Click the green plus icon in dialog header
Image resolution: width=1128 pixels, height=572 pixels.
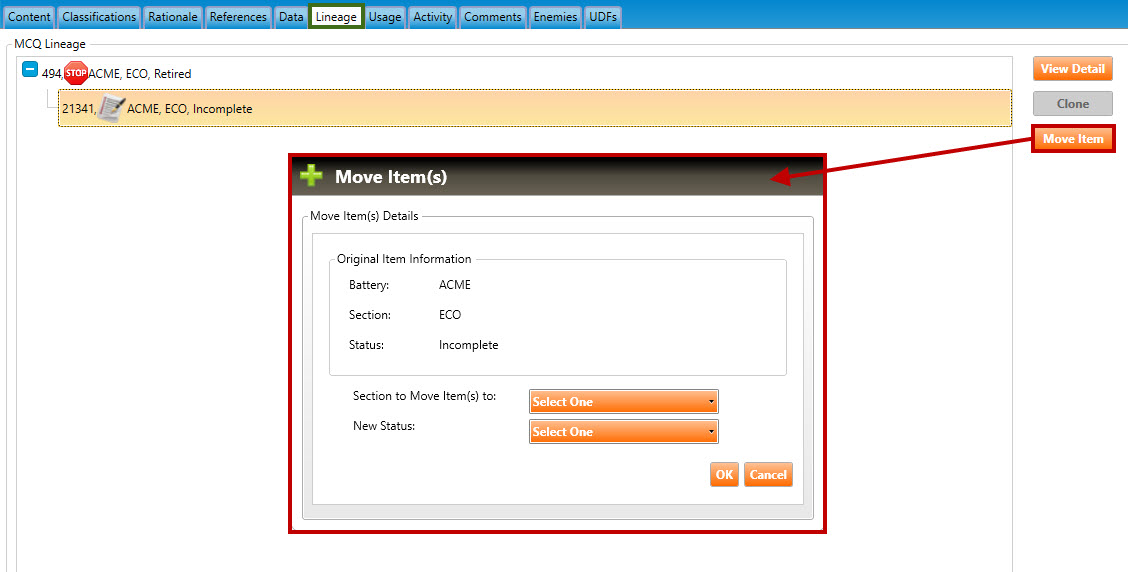[x=312, y=176]
